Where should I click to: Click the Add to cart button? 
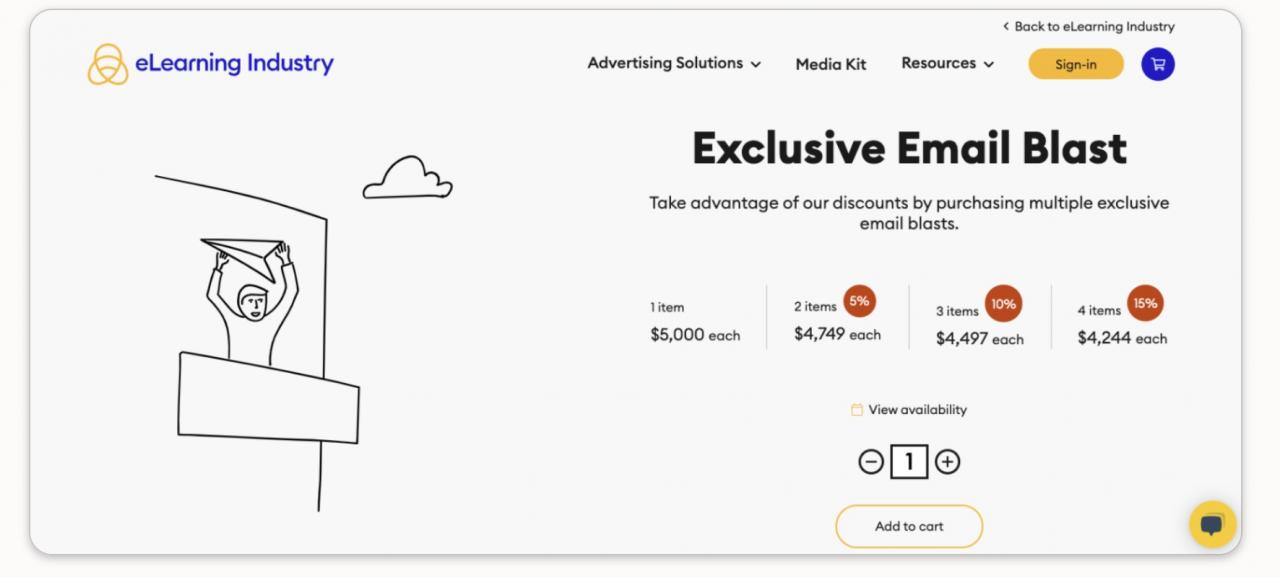point(909,526)
